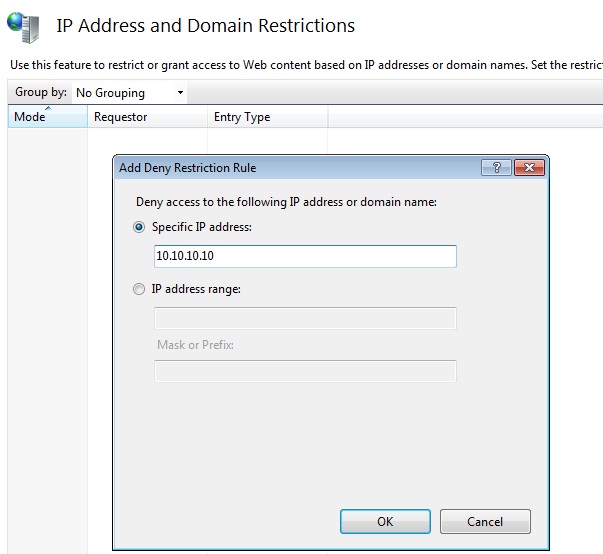Click the 'Deny access to the following' text

coord(286,202)
